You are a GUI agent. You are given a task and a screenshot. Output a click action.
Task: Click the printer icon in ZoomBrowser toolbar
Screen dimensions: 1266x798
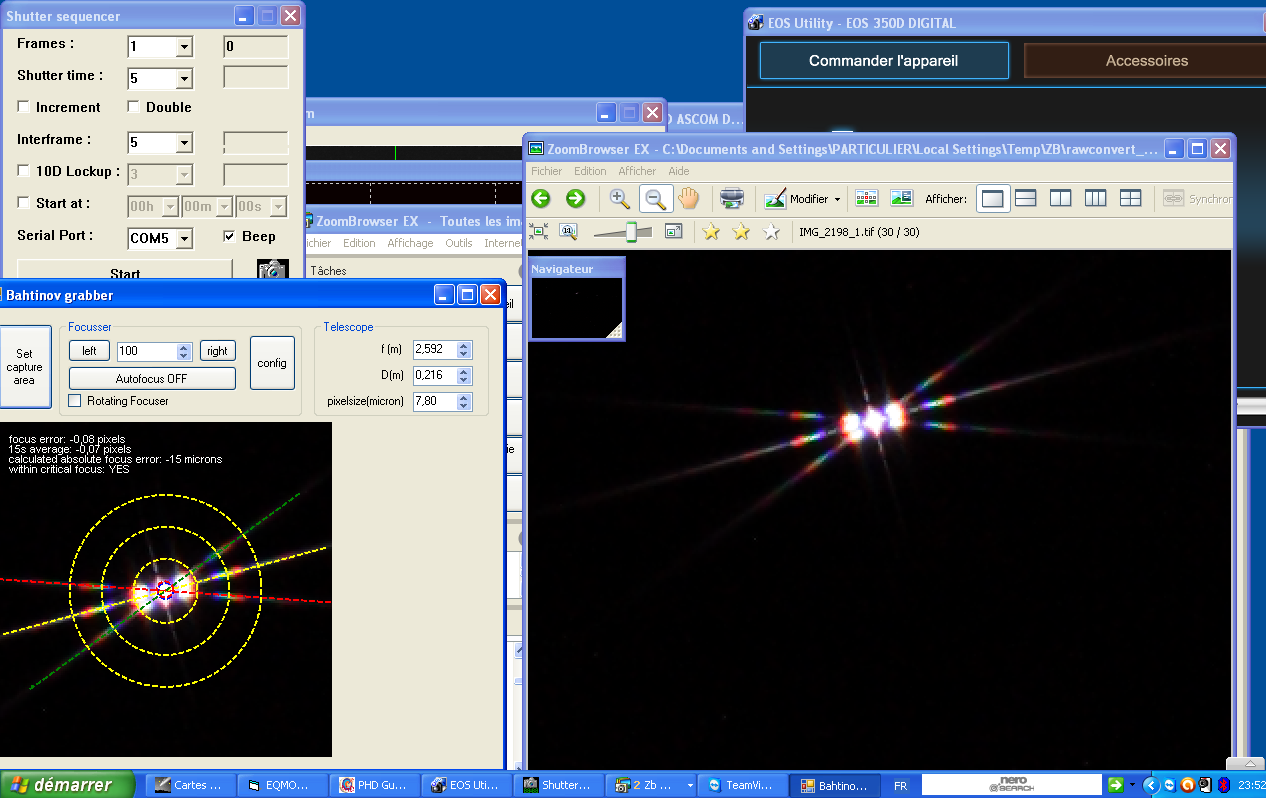pyautogui.click(x=733, y=198)
